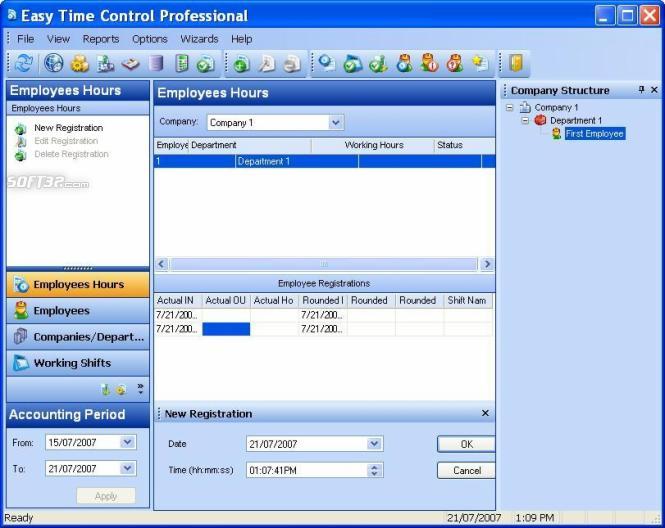Click the Ready text in status bar
The image size is (665, 528).
click(19, 518)
